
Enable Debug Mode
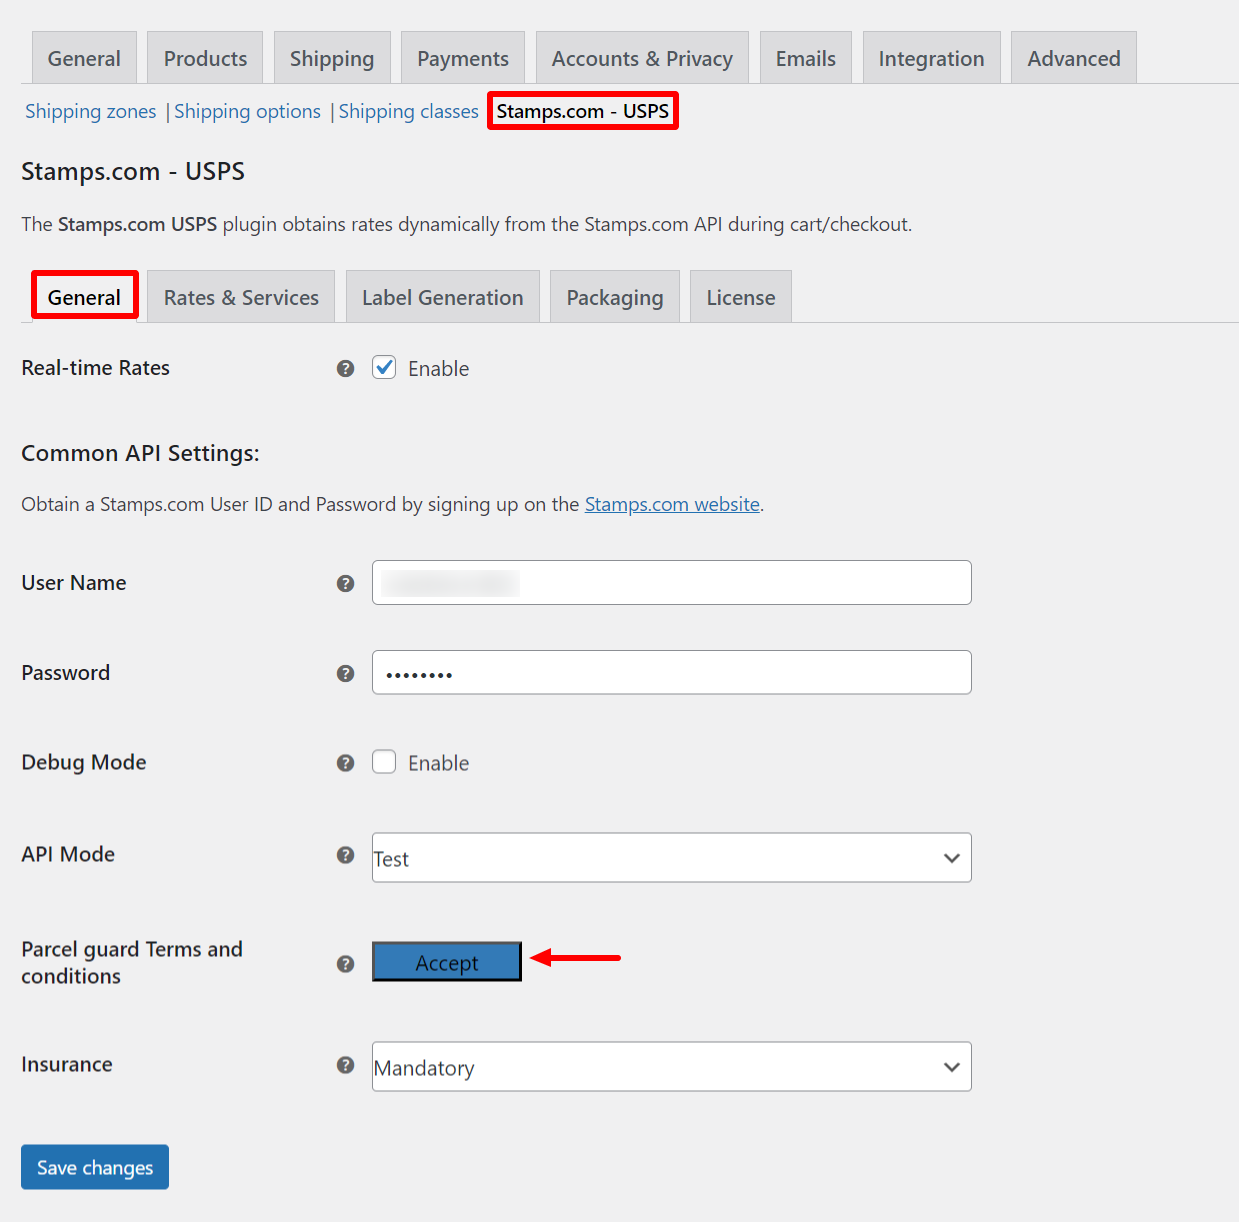(x=384, y=762)
